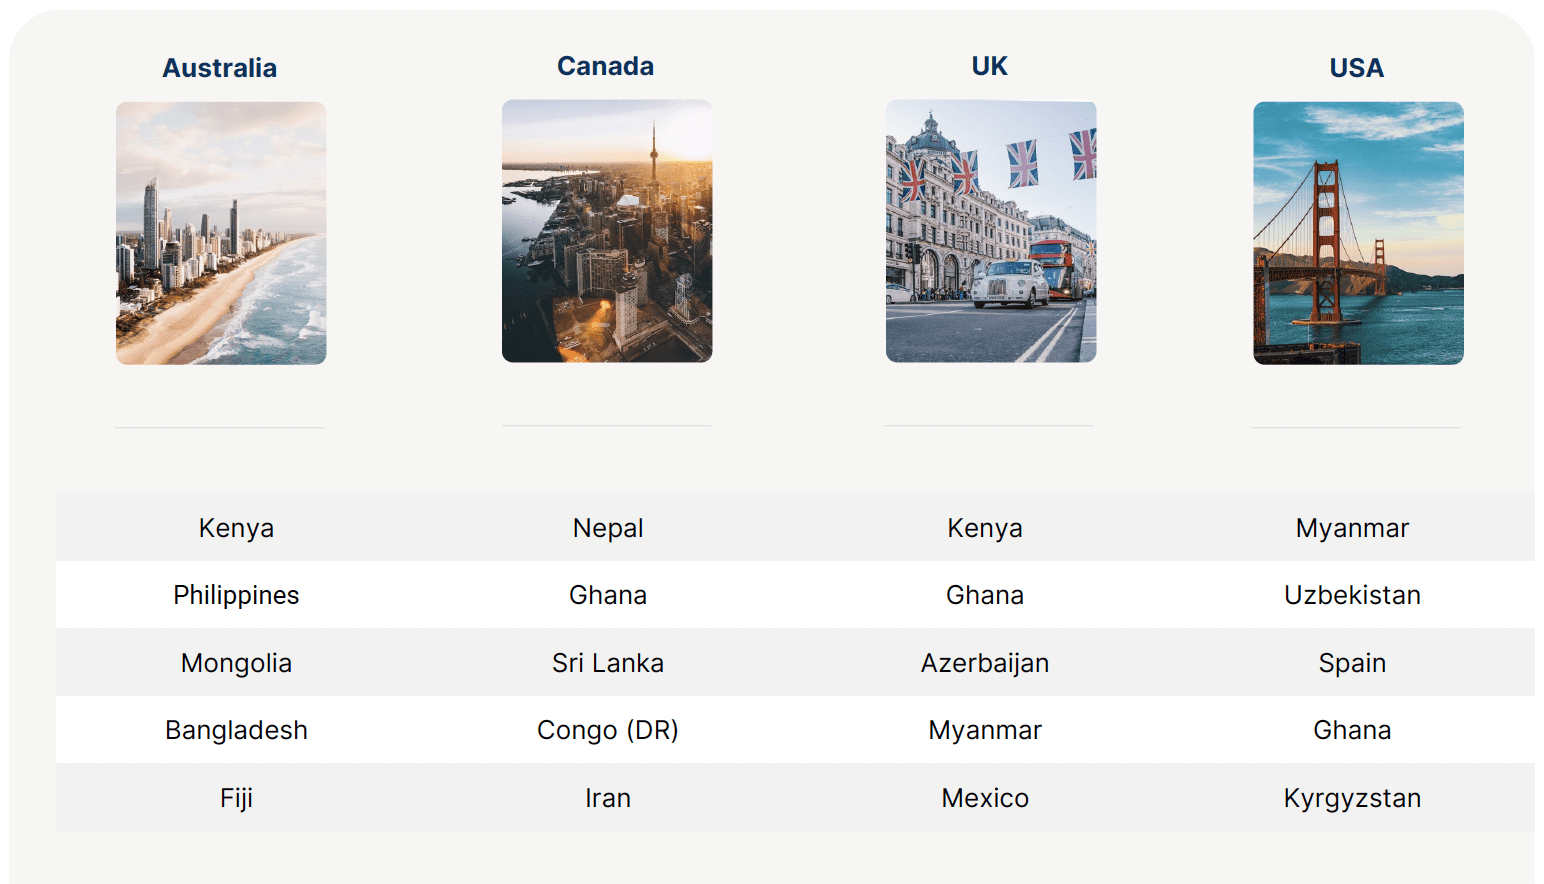Viewport: 1544px width, 884px height.
Task: Select Mongolia in the Australia list
Action: [x=236, y=663]
